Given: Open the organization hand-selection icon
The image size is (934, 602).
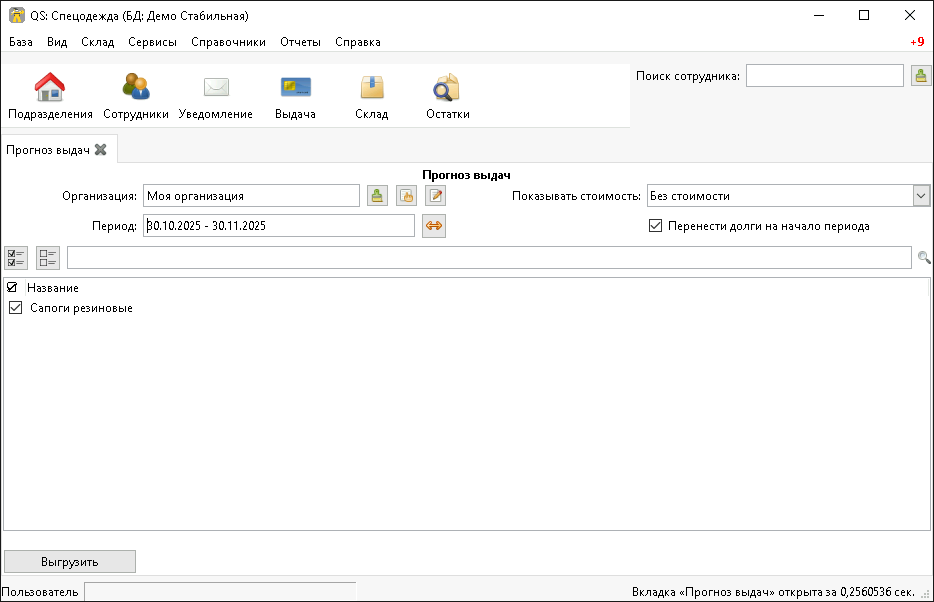Looking at the screenshot, I should pyautogui.click(x=406, y=195).
